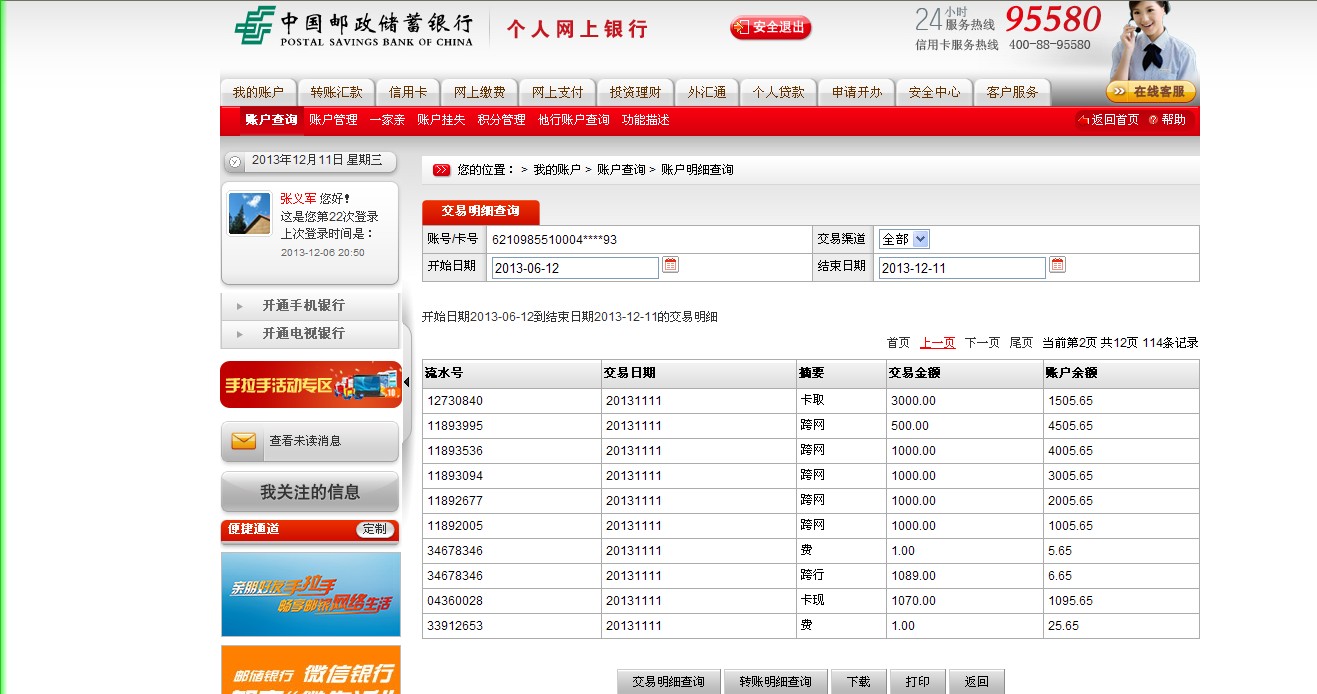Go to 下一页 next page of records

point(982,343)
